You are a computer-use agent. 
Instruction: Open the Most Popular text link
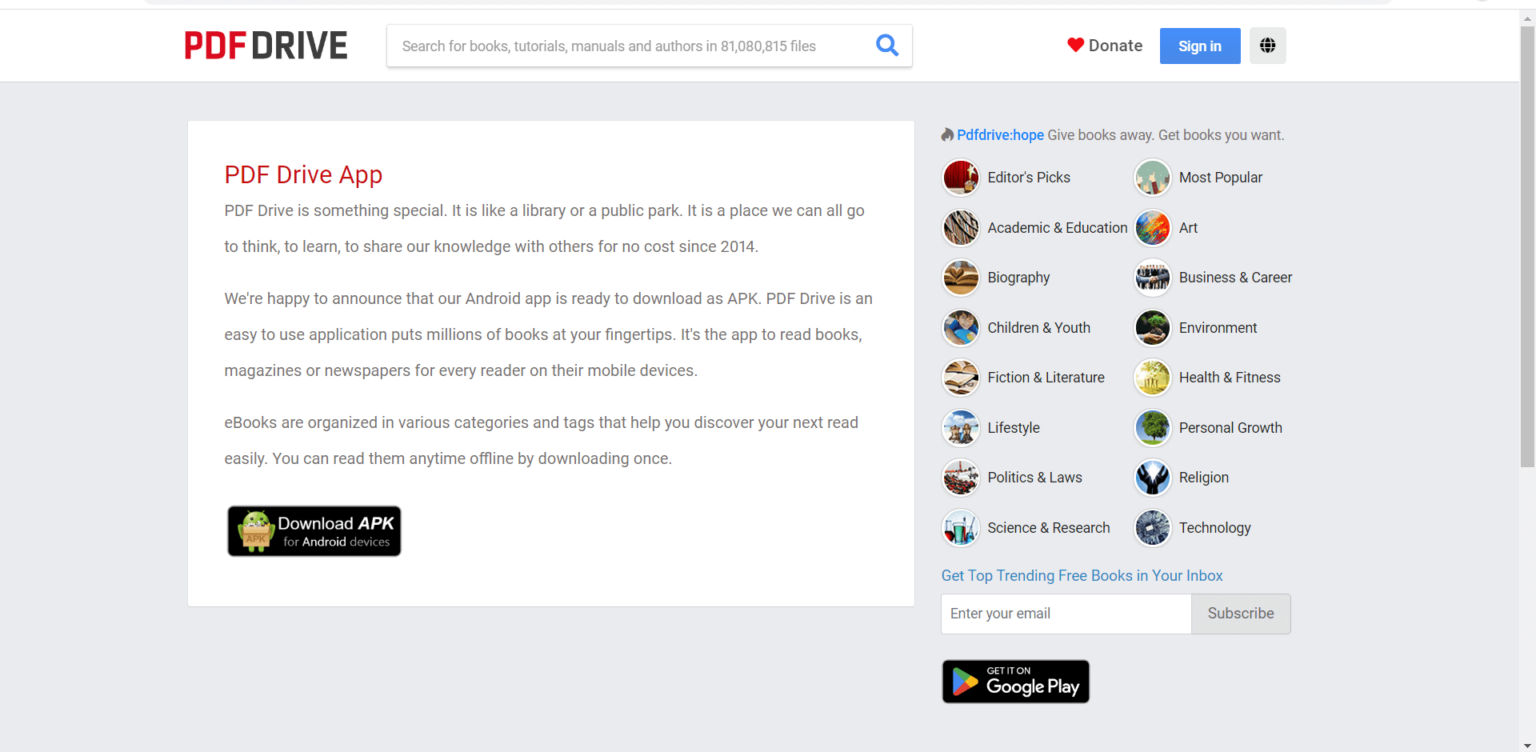tap(1221, 178)
